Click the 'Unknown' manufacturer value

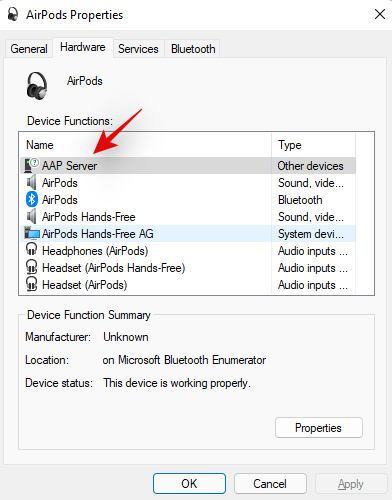pos(126,337)
